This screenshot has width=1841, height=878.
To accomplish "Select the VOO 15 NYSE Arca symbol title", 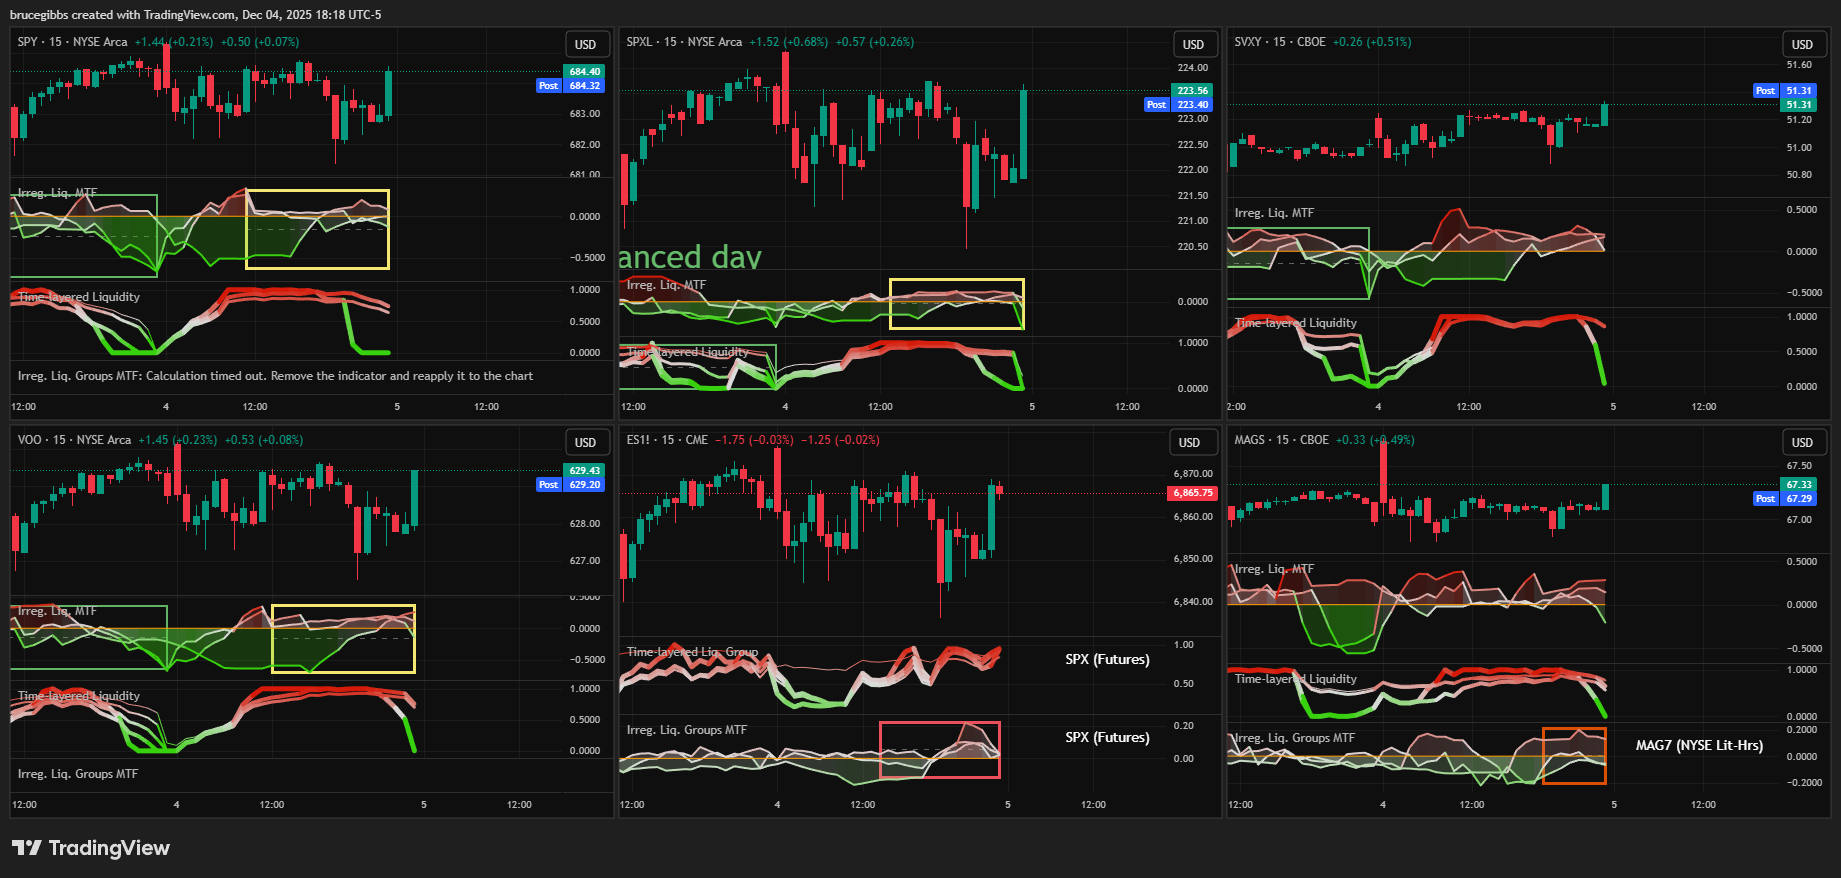I will point(74,440).
